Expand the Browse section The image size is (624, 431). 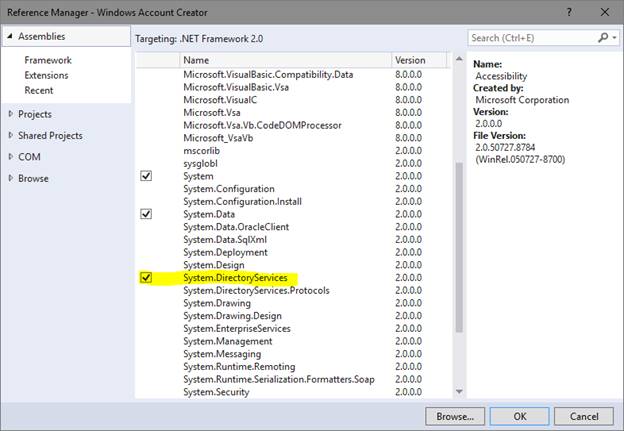(10, 179)
